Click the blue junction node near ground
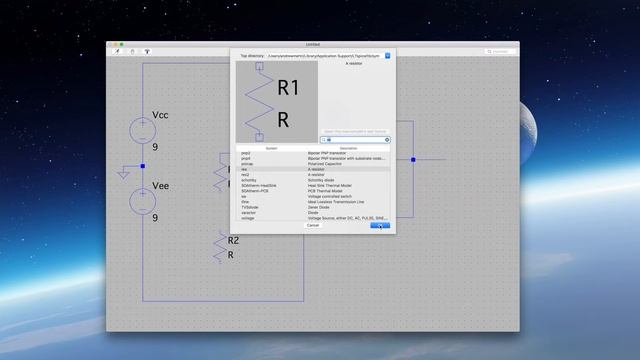Screen dimensions: 640x360 point(142,166)
